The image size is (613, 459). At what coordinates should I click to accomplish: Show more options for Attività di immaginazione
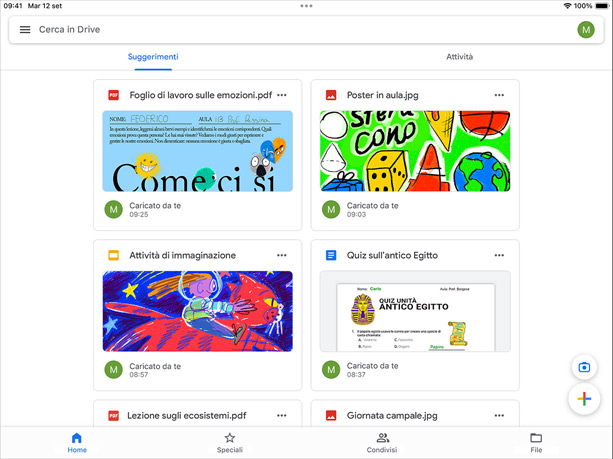tap(282, 256)
